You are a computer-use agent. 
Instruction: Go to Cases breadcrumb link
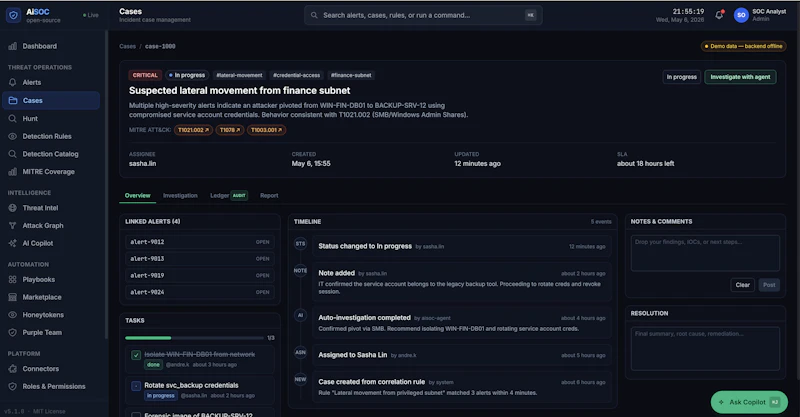pos(128,46)
